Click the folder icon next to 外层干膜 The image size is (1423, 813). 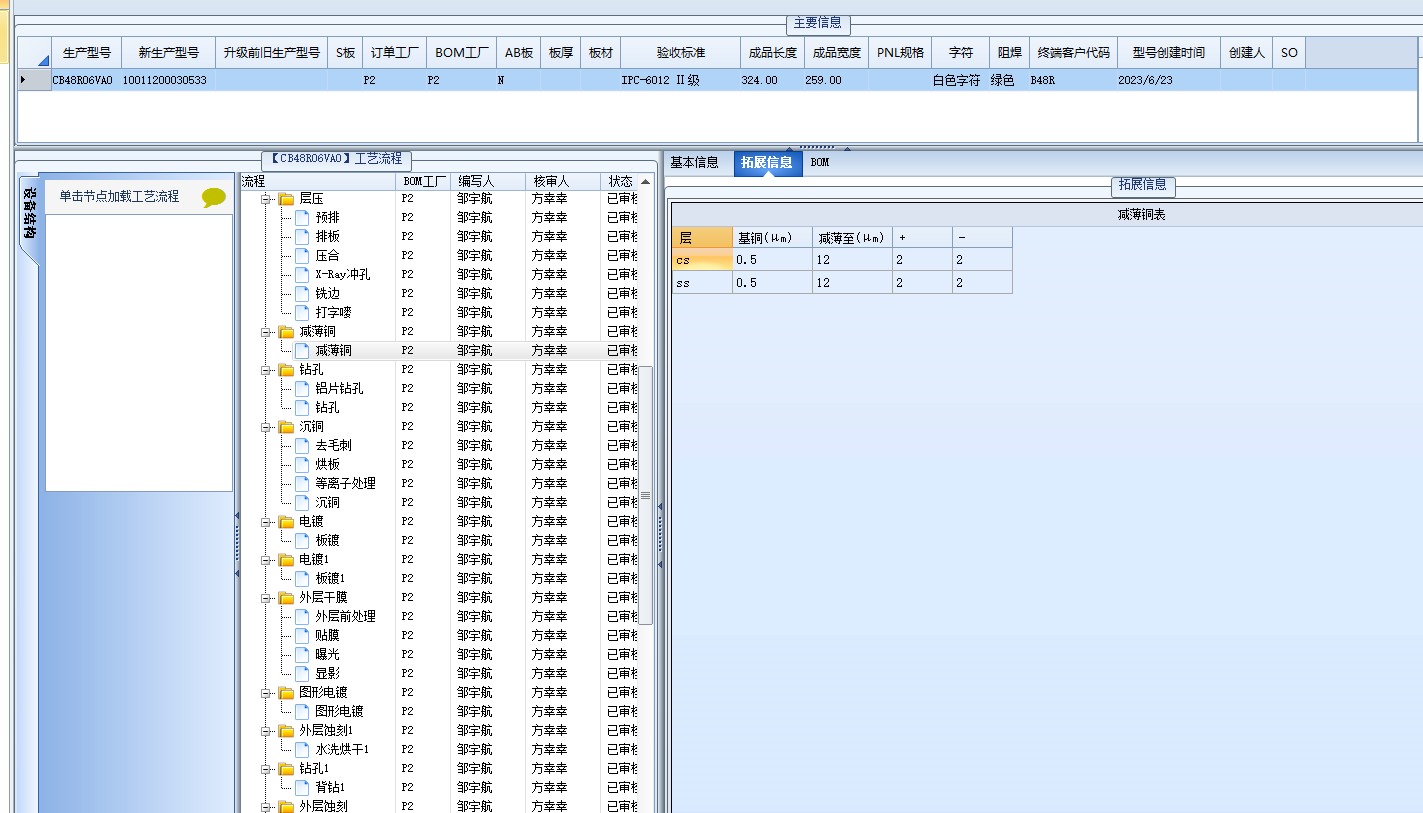click(287, 598)
